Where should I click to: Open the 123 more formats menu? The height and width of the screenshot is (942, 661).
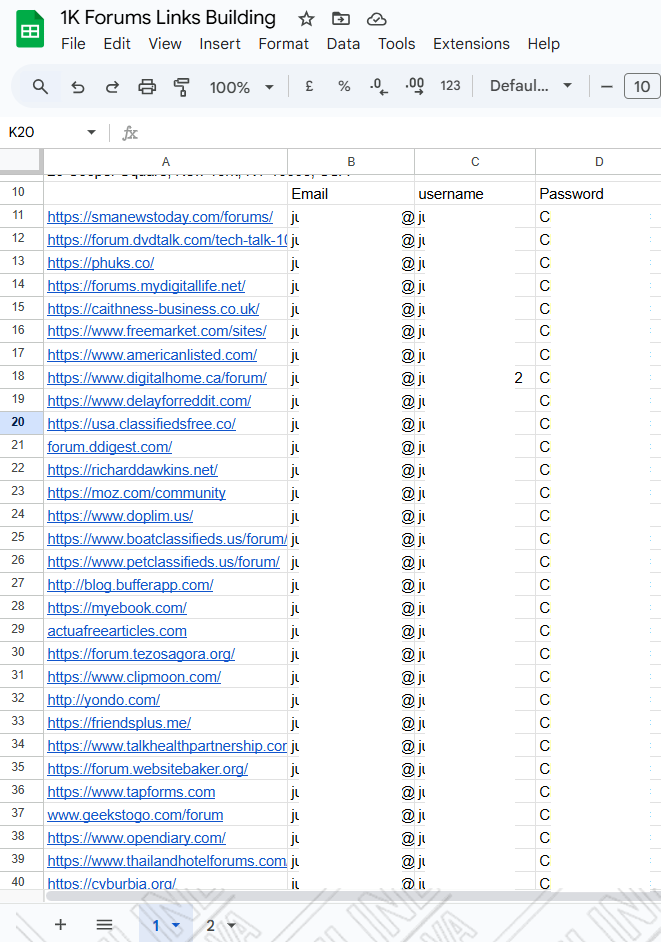[x=450, y=86]
